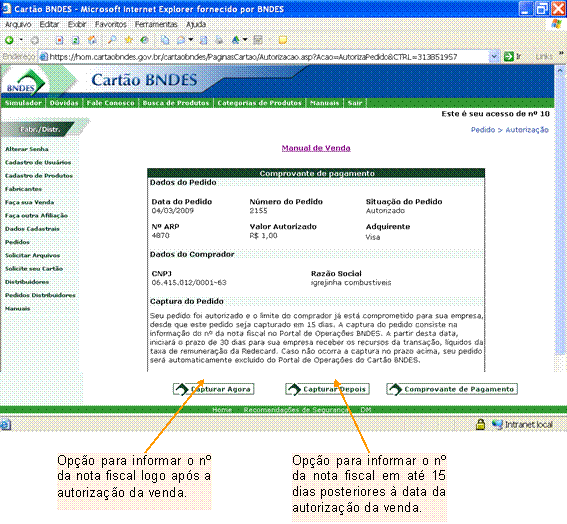This screenshot has height=524, width=567.
Task: Click Sair to log out
Action: pos(355,103)
